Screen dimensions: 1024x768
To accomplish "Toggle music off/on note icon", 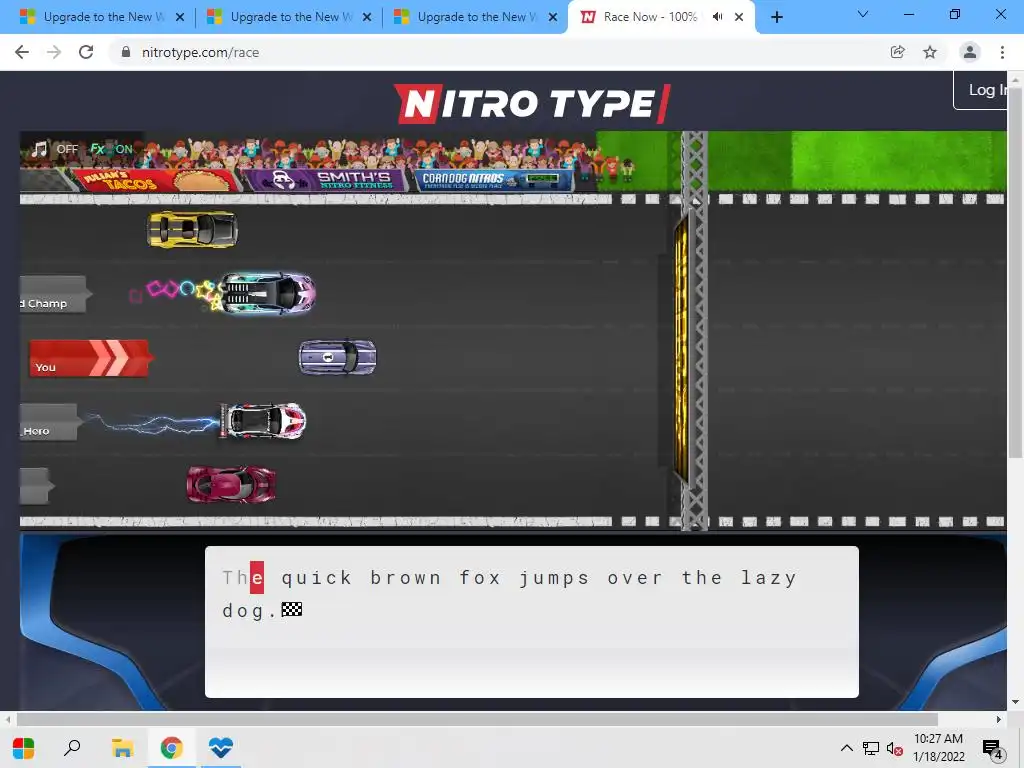I will pyautogui.click(x=40, y=149).
